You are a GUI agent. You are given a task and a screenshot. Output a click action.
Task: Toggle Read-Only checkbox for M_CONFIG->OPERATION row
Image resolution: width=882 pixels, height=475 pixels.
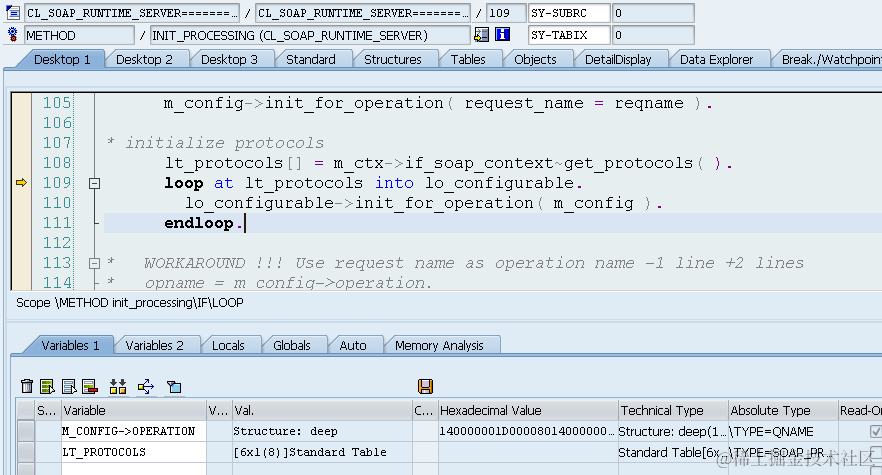(x=875, y=431)
